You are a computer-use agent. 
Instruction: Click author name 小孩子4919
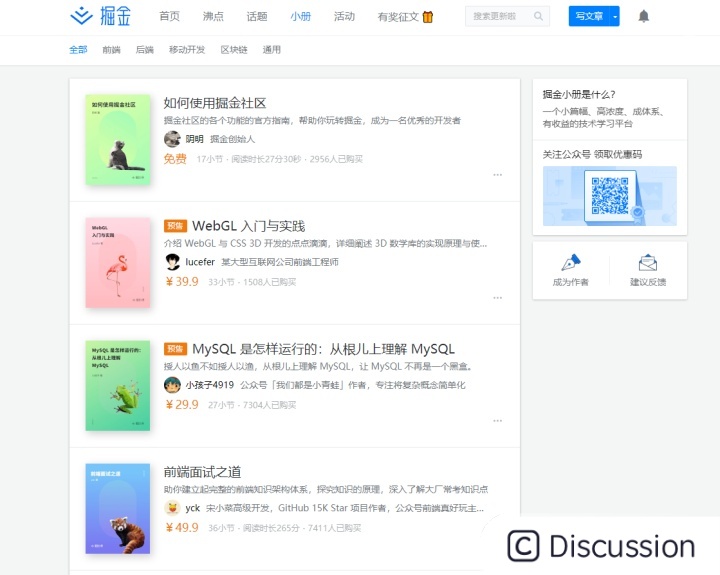point(209,385)
